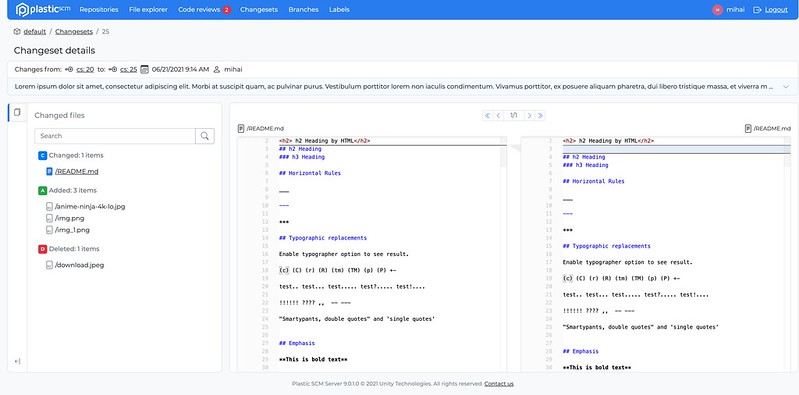Viewport: 799px width, 395px height.
Task: Click right pane '## Typographic replacements' line
Action: coord(606,246)
